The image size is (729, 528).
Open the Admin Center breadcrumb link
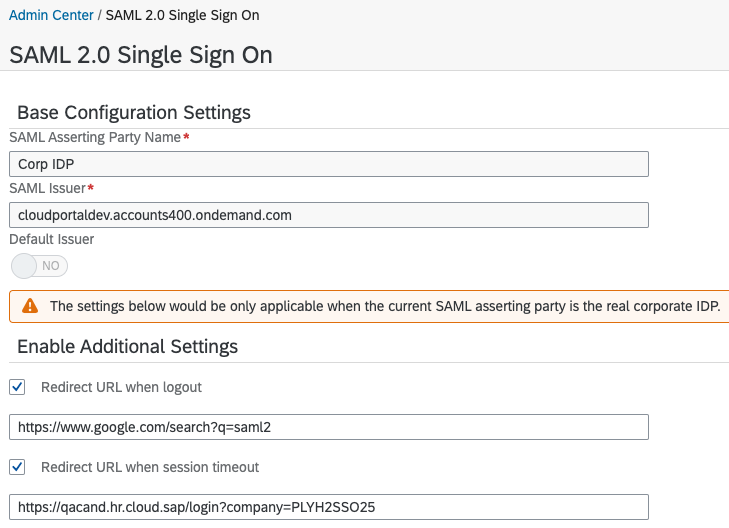click(51, 15)
